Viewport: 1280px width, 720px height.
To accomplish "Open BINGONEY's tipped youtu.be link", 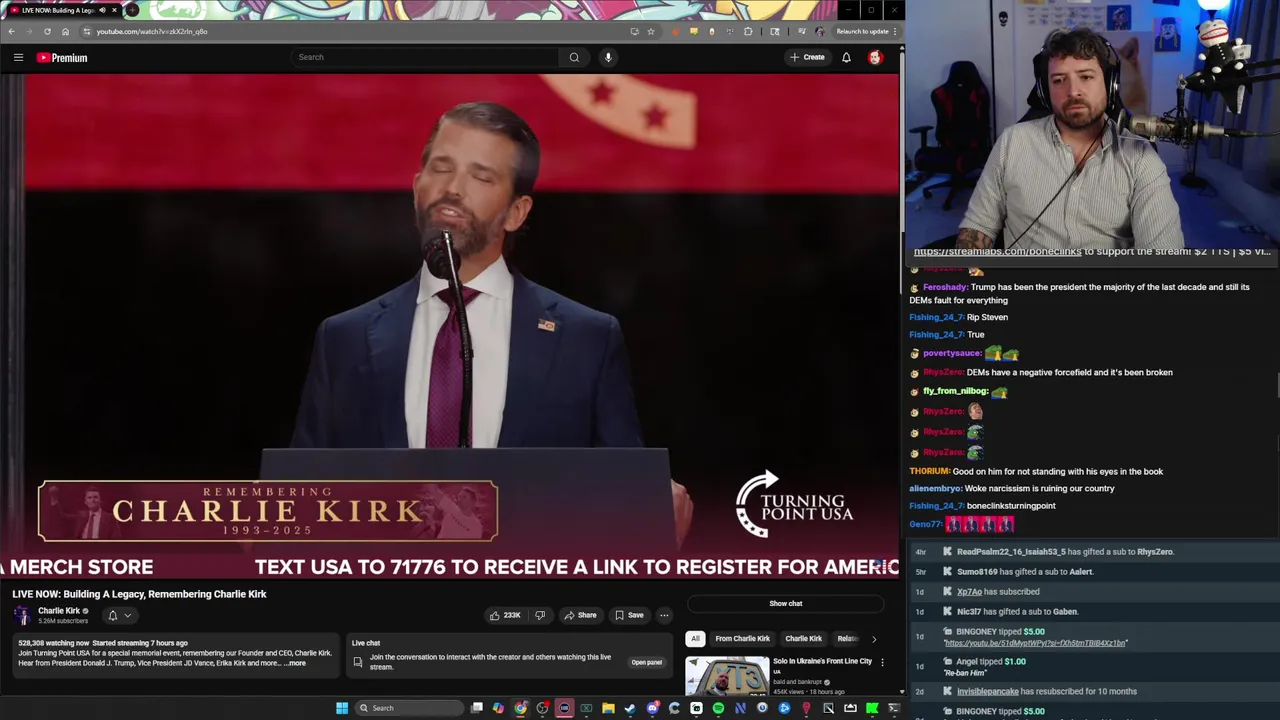I will click(1035, 643).
